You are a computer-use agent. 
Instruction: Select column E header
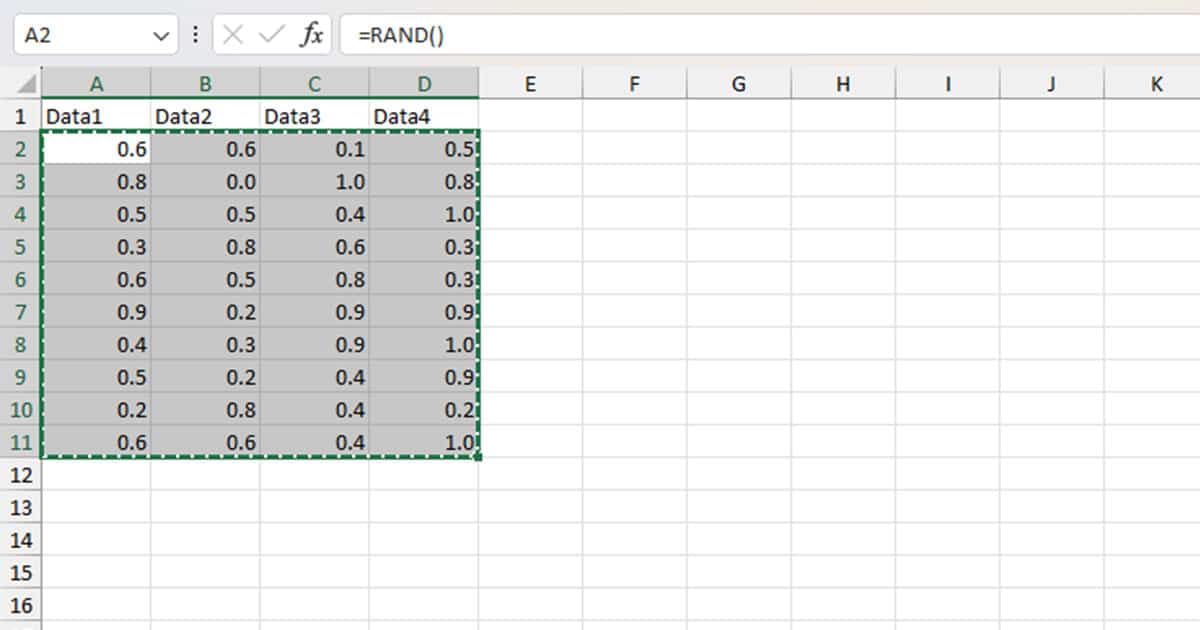(x=531, y=84)
